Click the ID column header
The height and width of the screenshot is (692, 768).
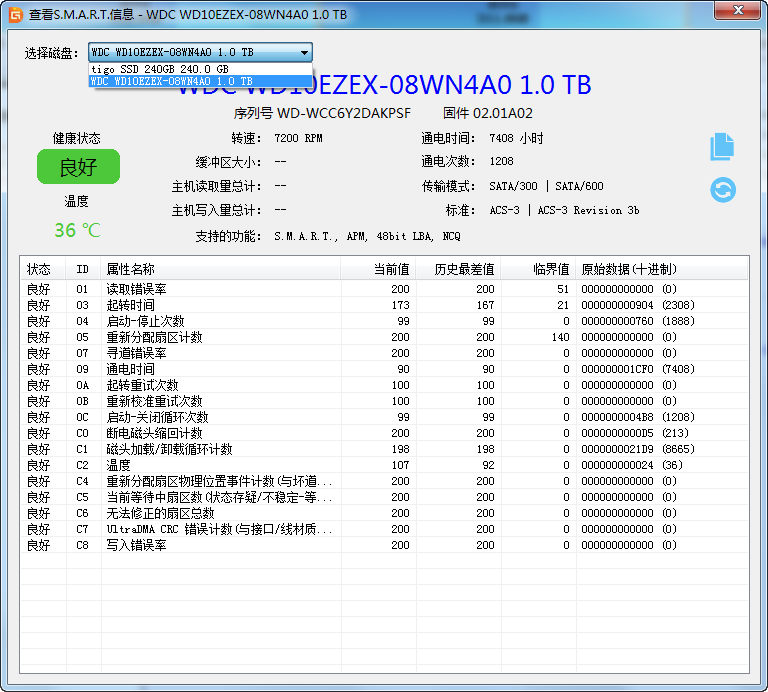83,269
